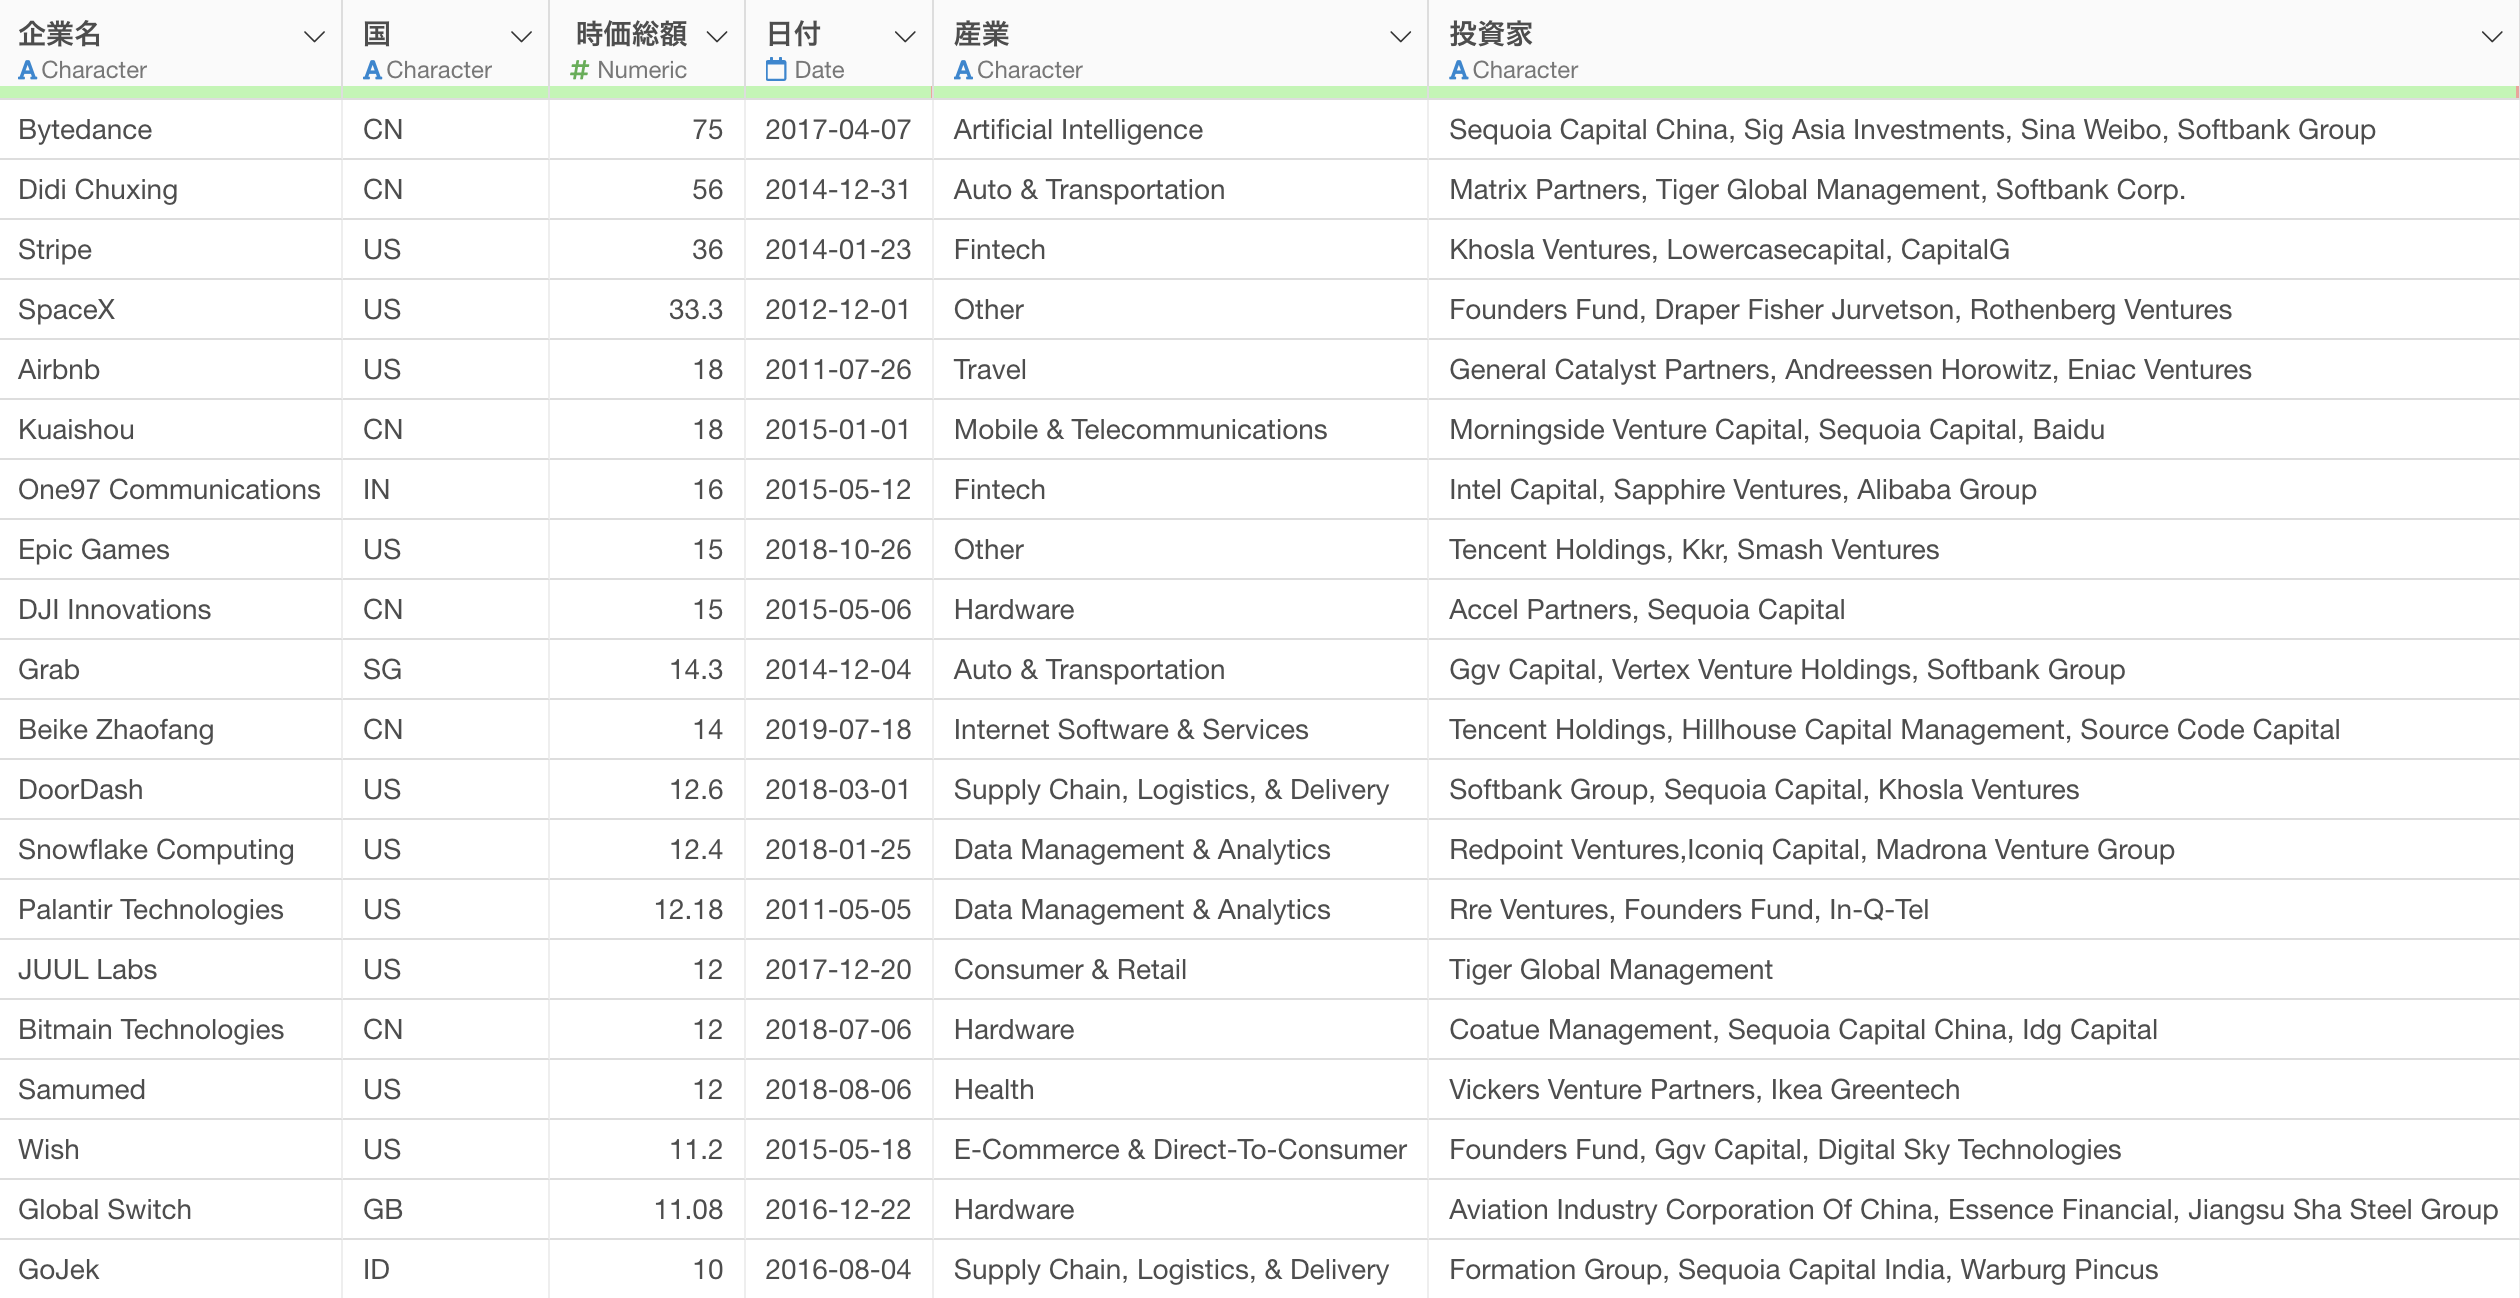
Task: Click the Character type icon under 投資家
Action: 1459,70
